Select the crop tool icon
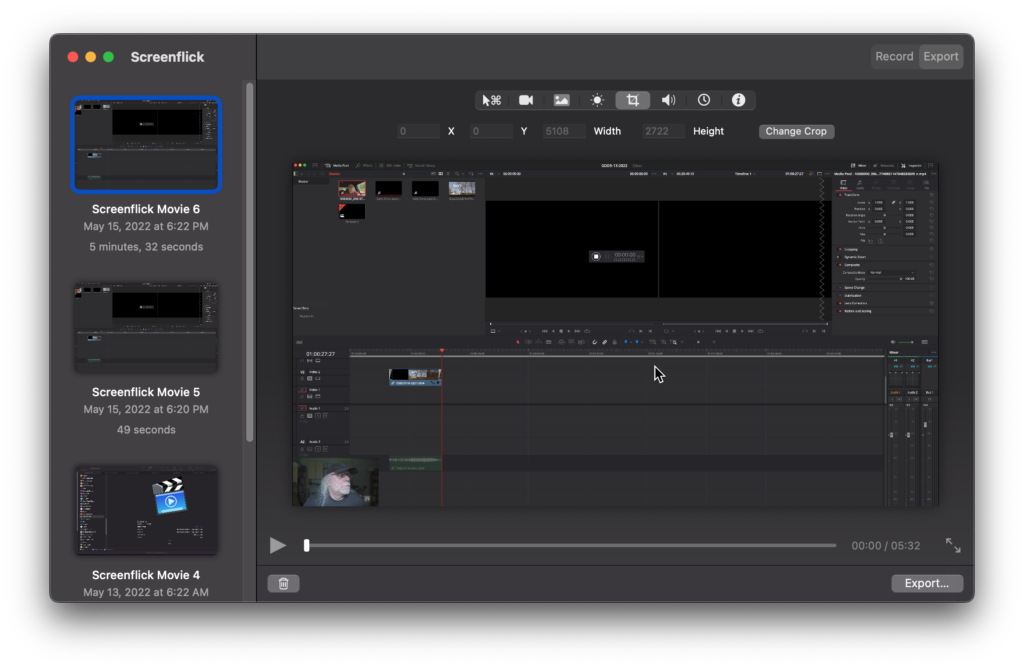Viewport: 1024px width, 668px height. 632,100
